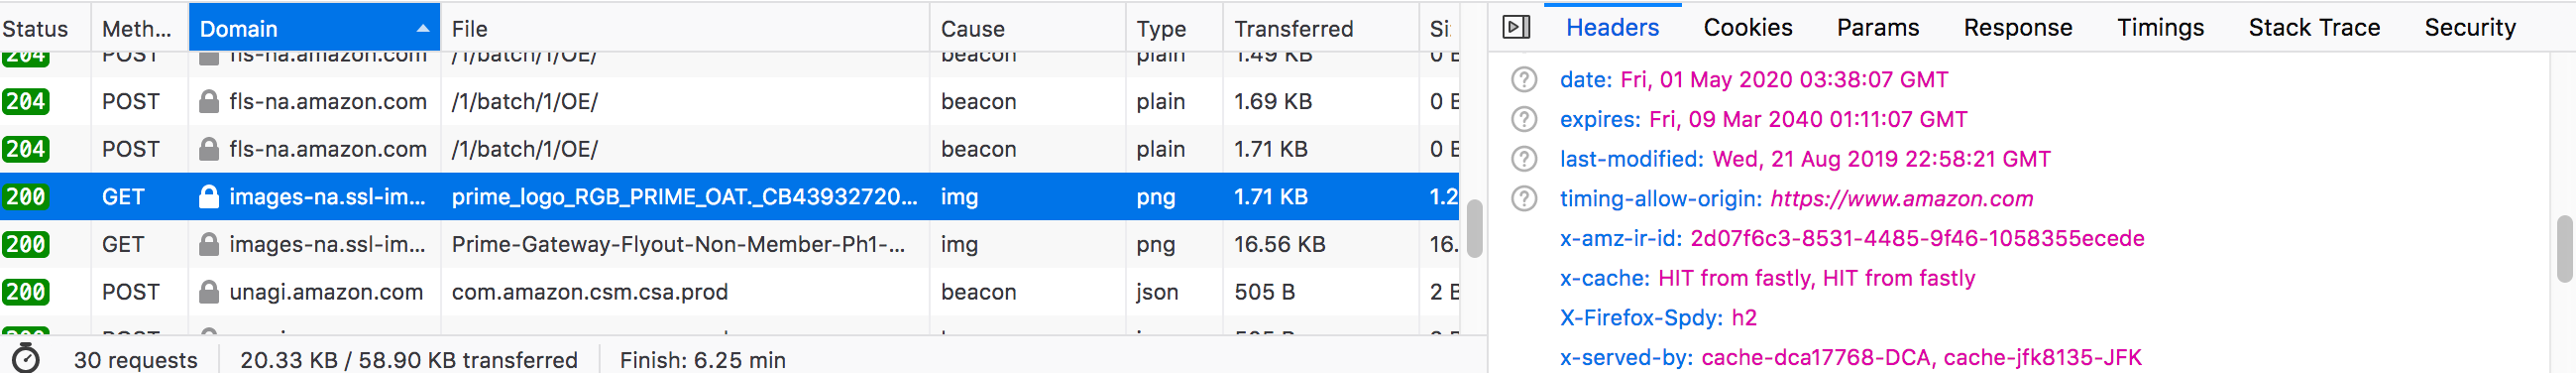Open help for the last-modified header
Image resolution: width=2576 pixels, height=373 pixels.
pyautogui.click(x=1524, y=159)
